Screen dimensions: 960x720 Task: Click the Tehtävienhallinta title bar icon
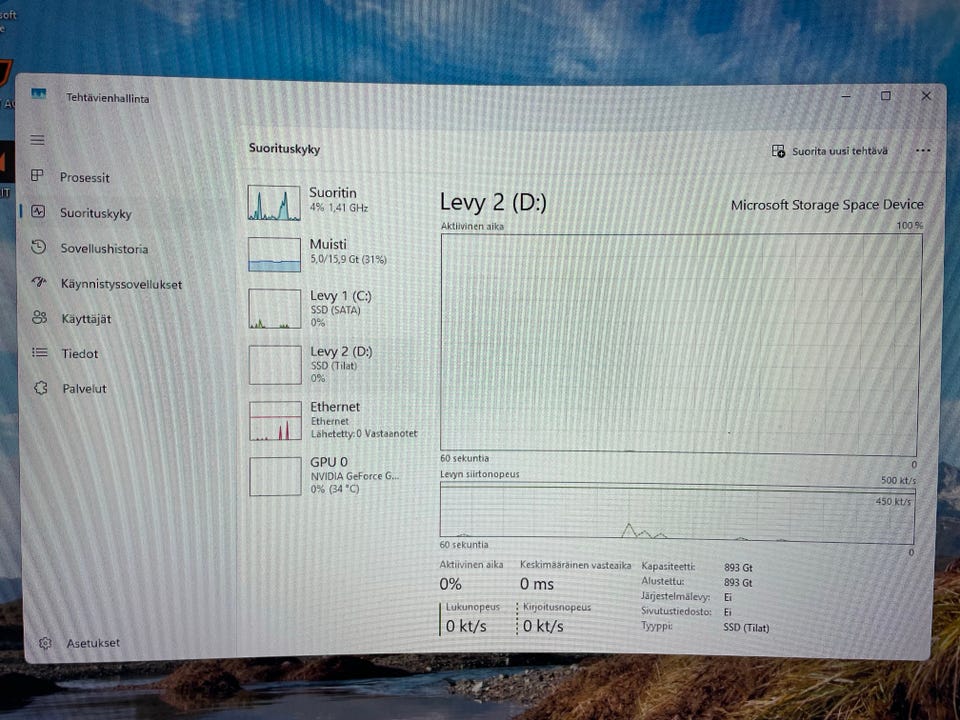(39, 94)
